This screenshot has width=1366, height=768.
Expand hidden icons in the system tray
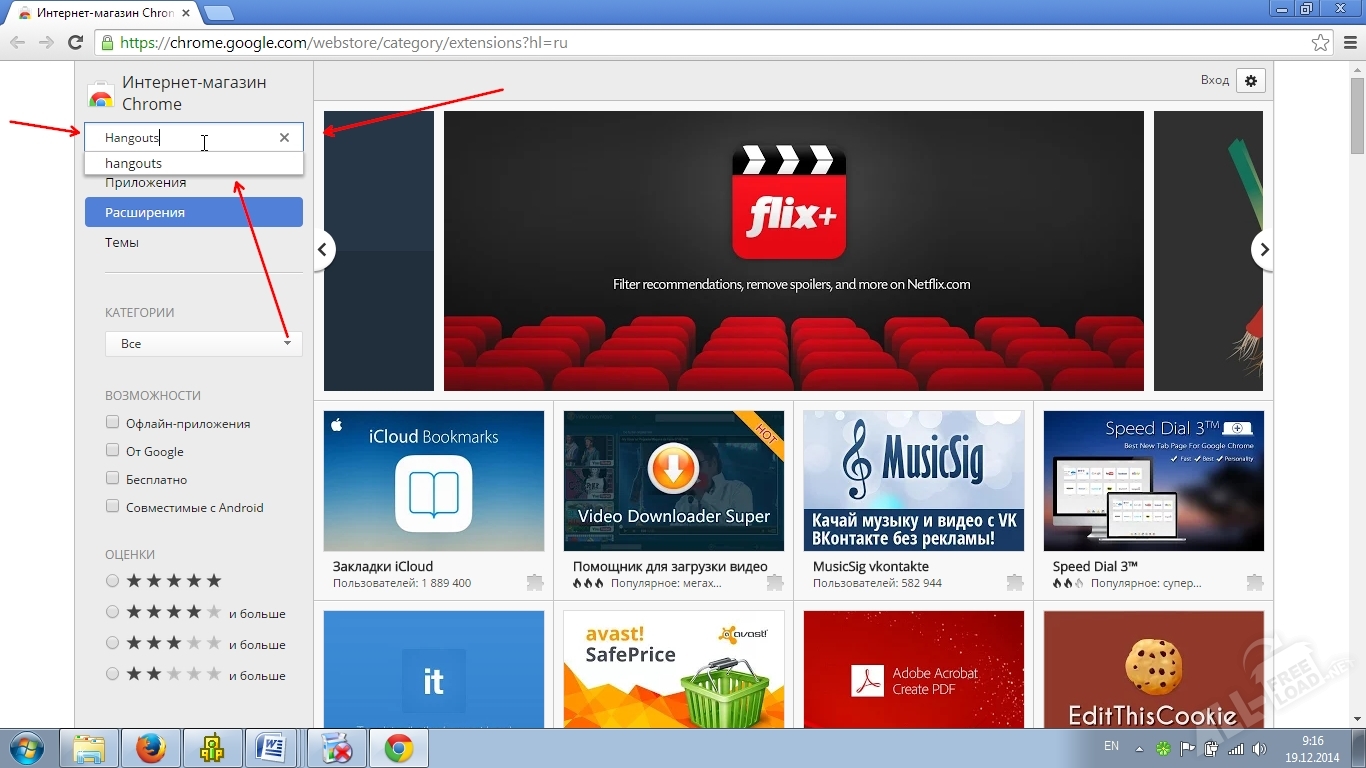pyautogui.click(x=1137, y=747)
